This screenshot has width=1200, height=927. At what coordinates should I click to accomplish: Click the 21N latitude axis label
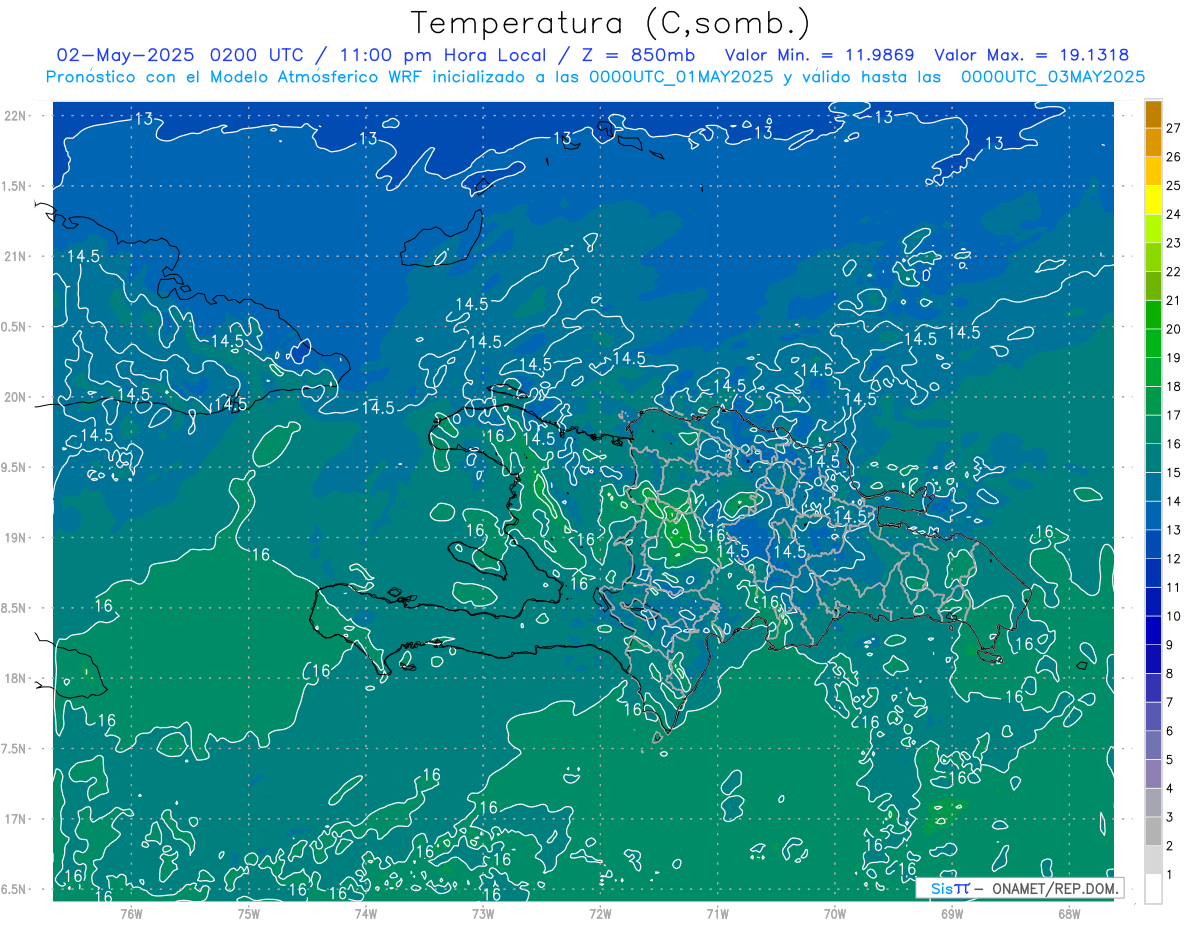(x=17, y=256)
